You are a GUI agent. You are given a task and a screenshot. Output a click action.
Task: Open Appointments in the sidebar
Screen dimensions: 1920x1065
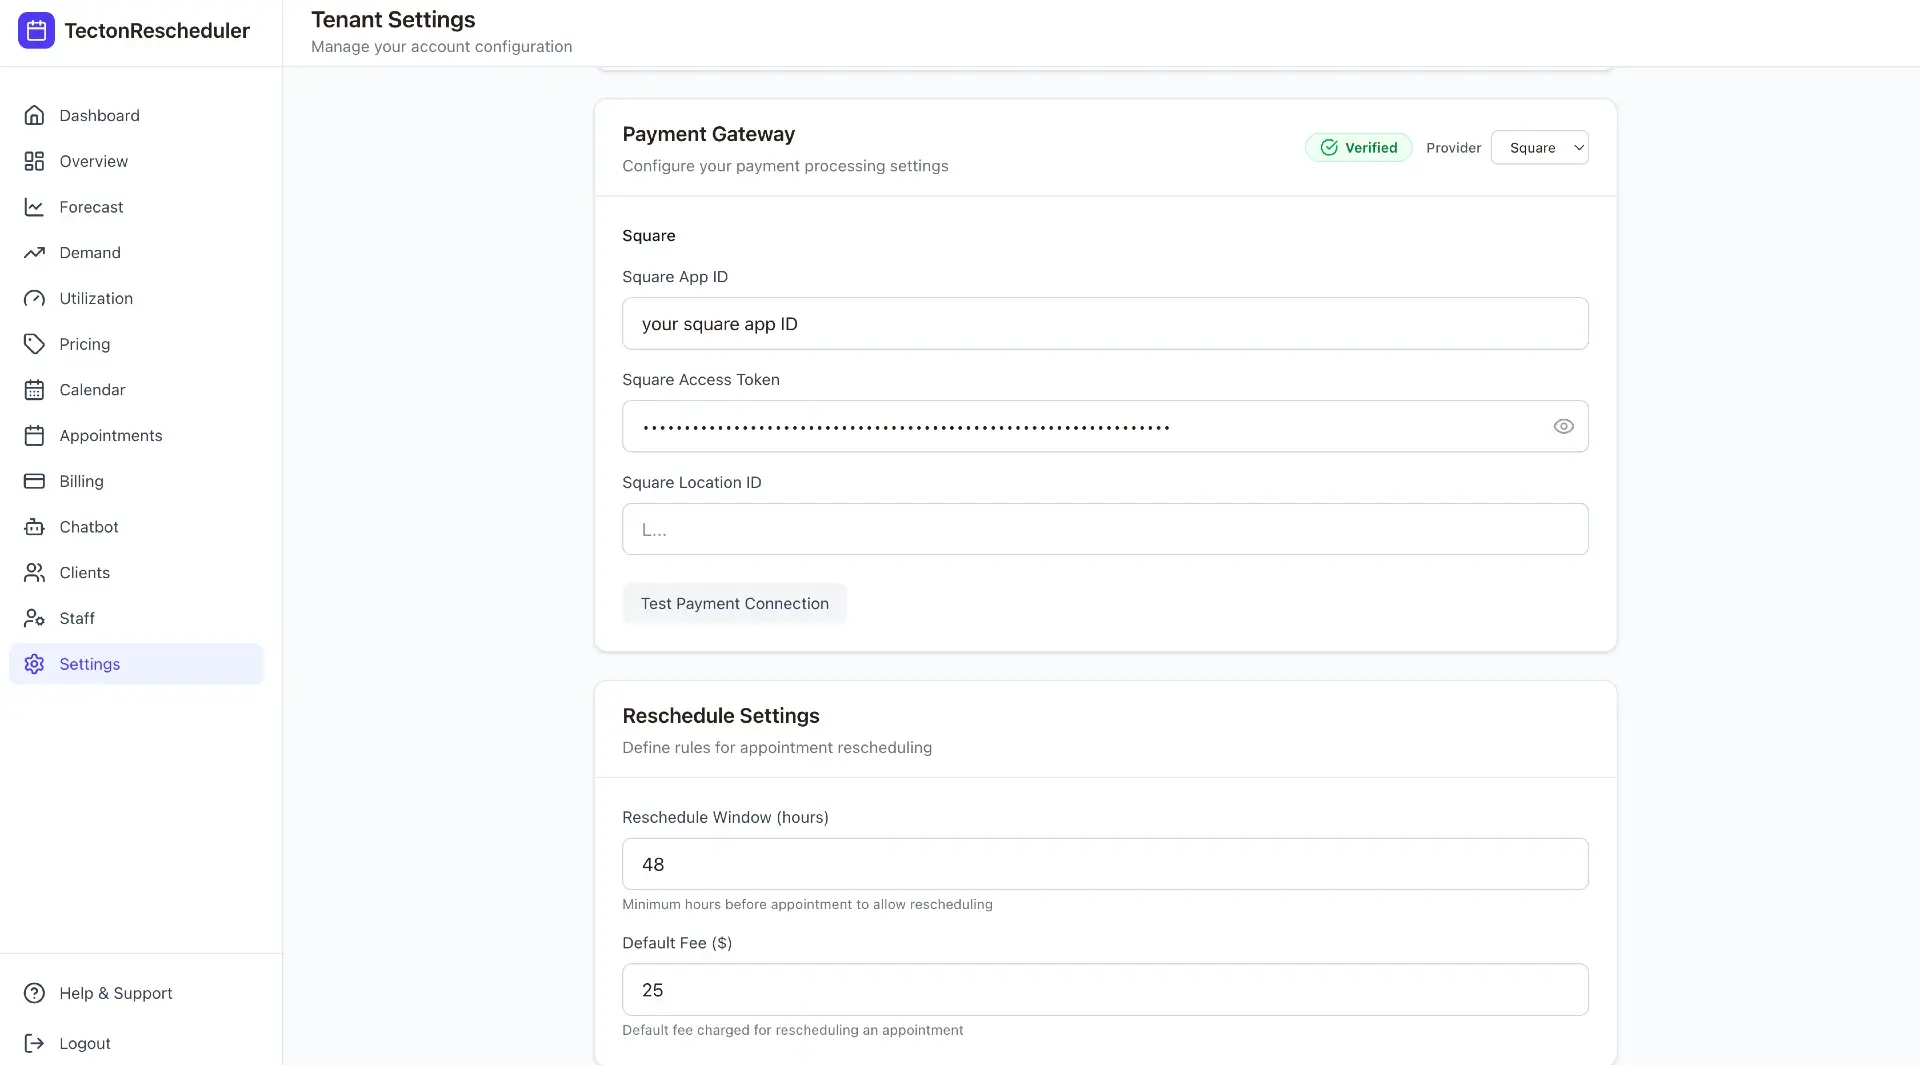[x=136, y=436]
